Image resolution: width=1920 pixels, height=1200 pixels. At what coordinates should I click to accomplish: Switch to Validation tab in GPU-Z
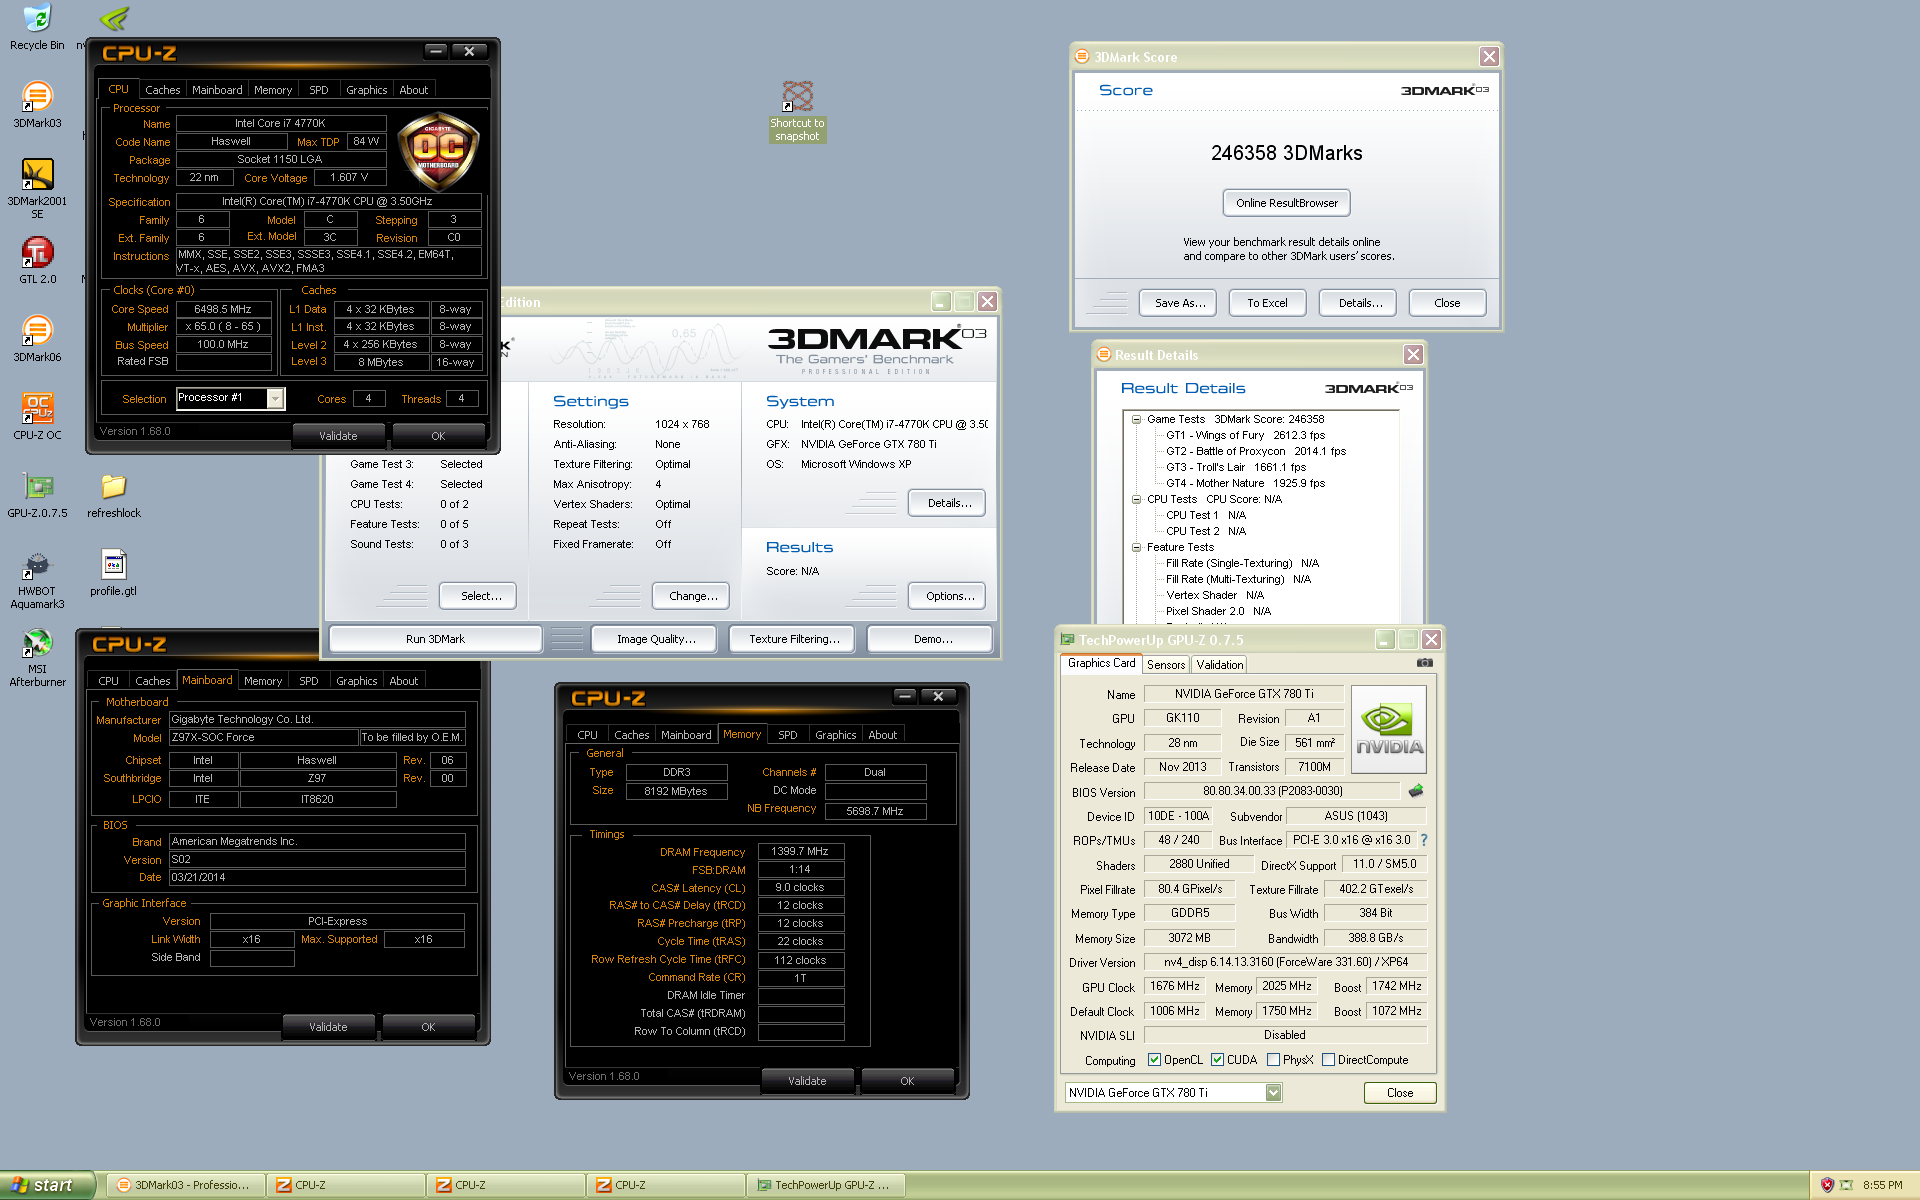click(x=1220, y=664)
